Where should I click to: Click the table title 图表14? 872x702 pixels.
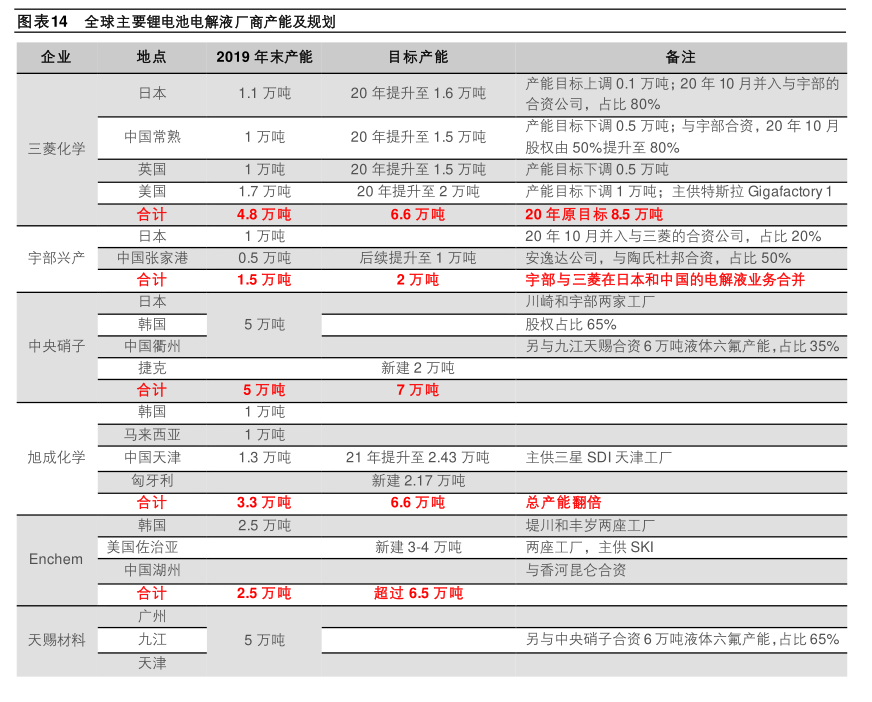point(42,21)
